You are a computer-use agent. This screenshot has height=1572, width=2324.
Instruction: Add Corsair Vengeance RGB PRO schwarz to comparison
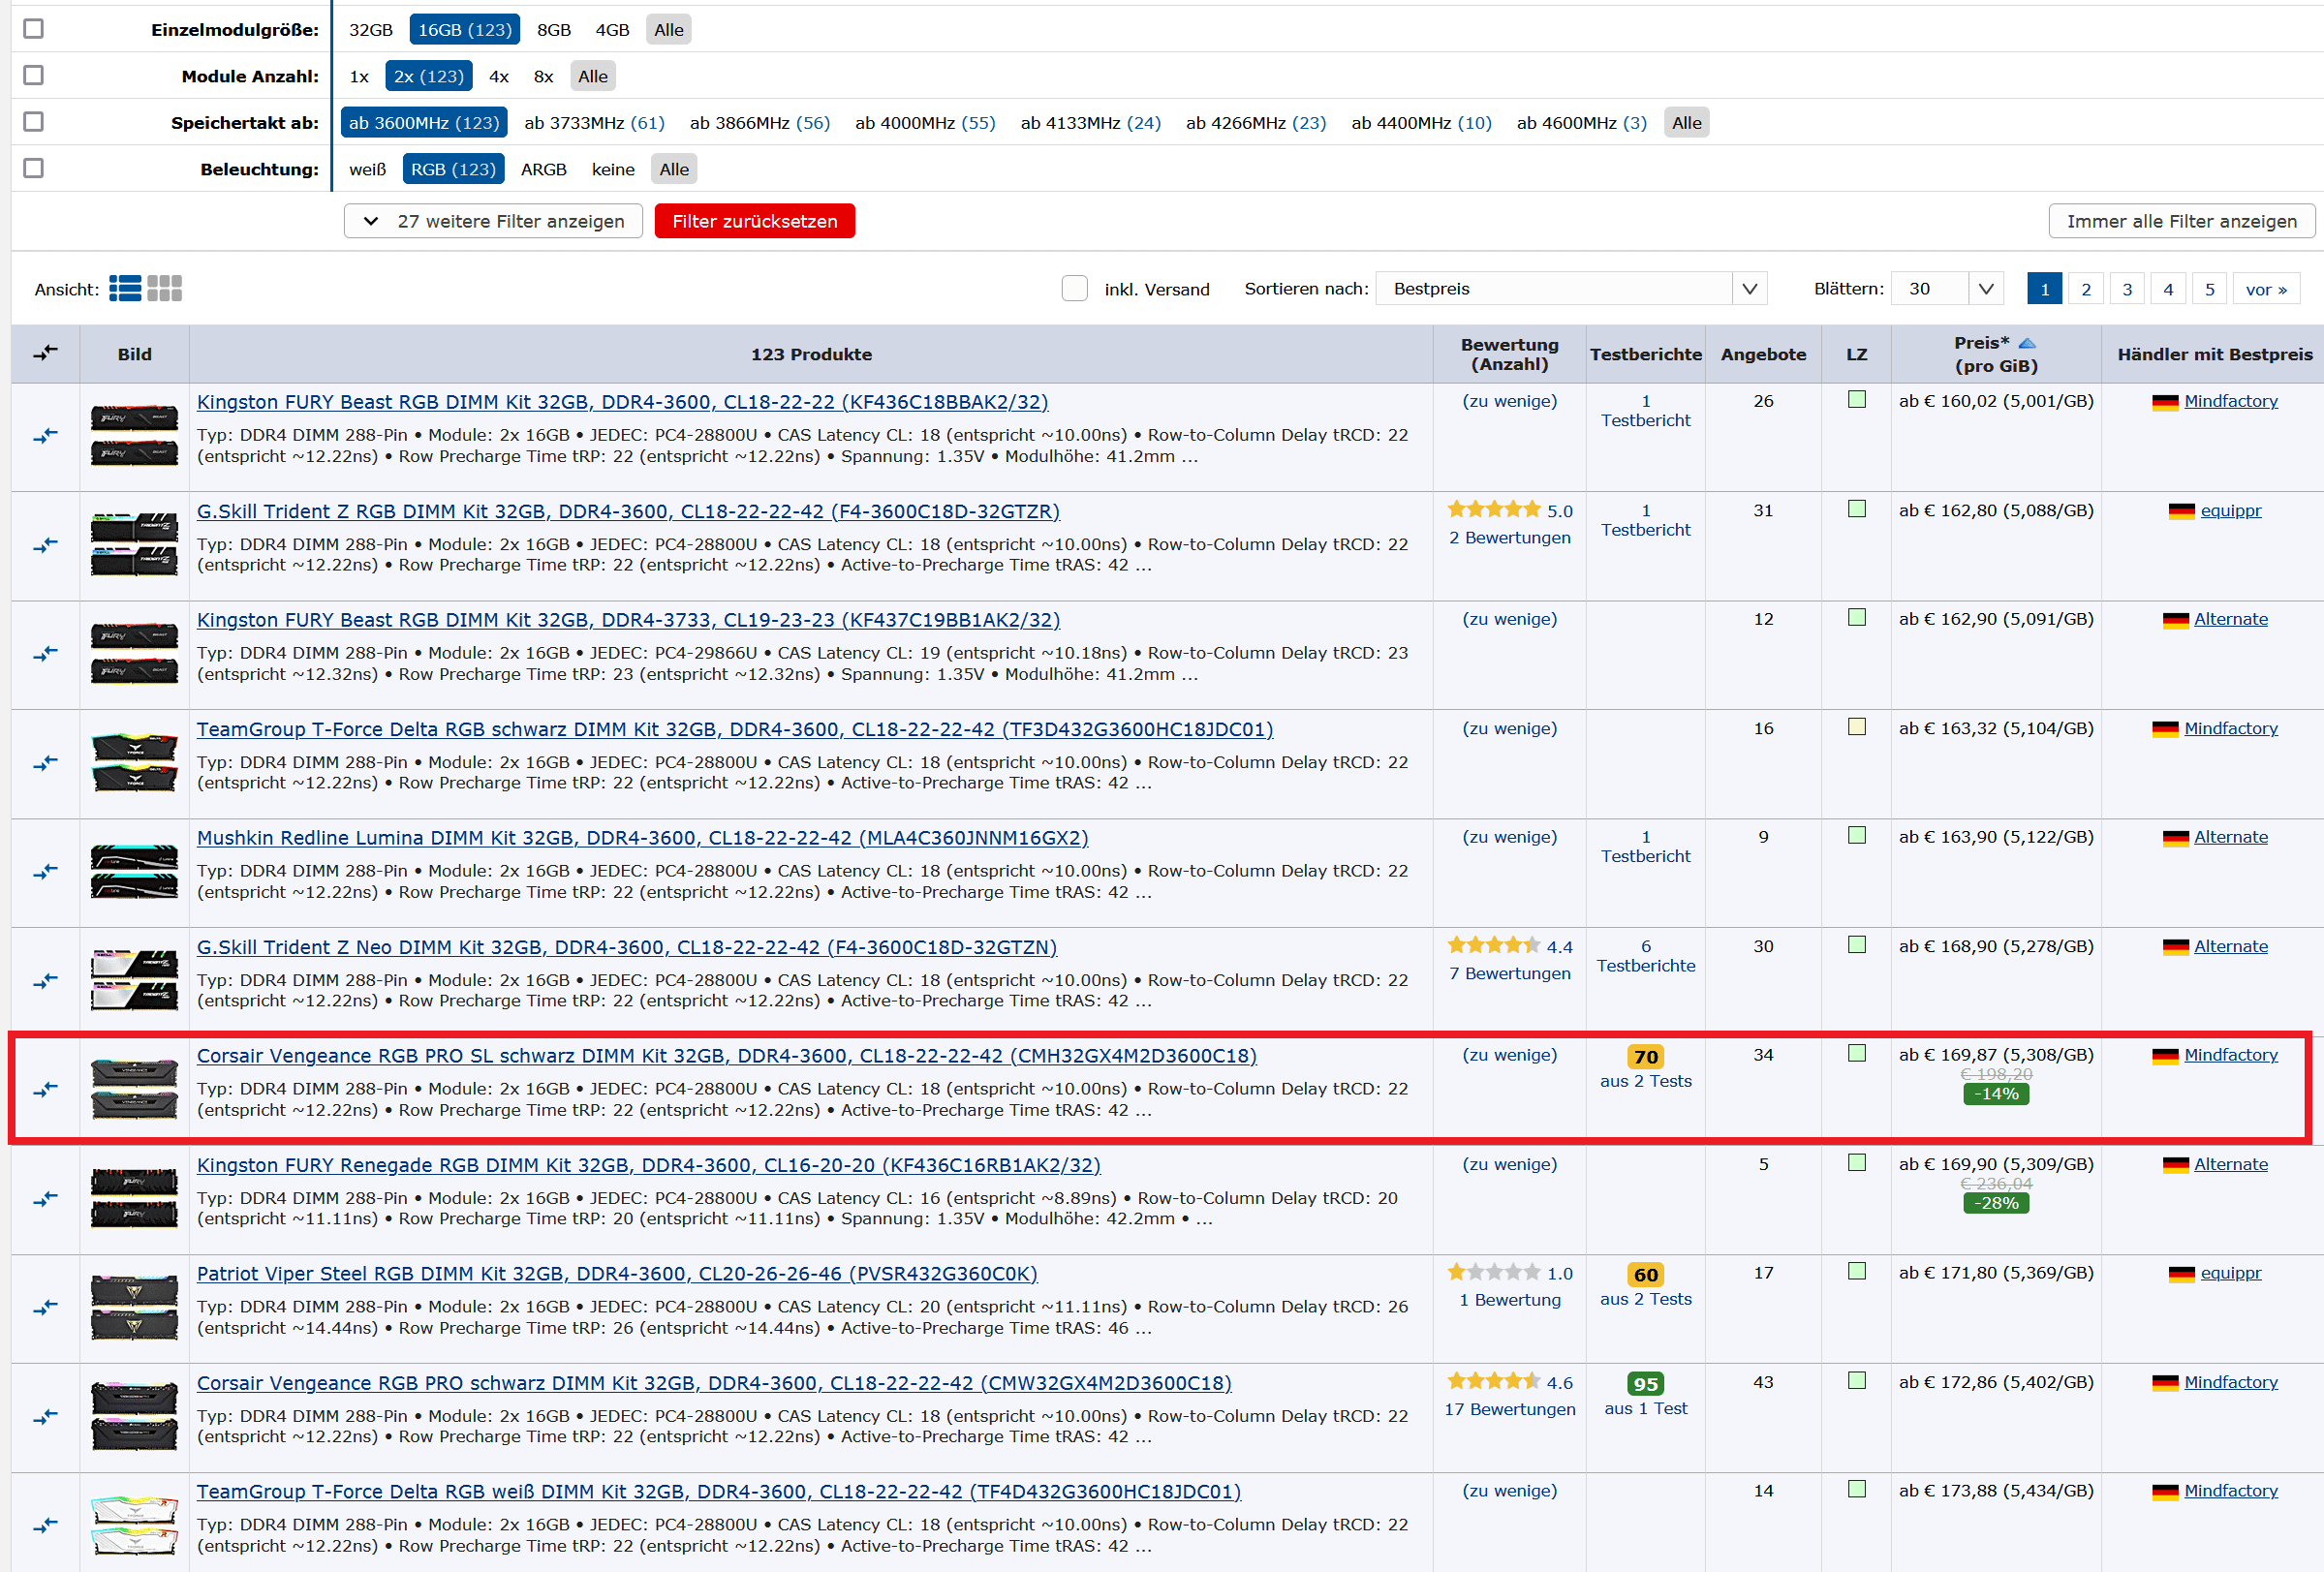pos(45,1417)
